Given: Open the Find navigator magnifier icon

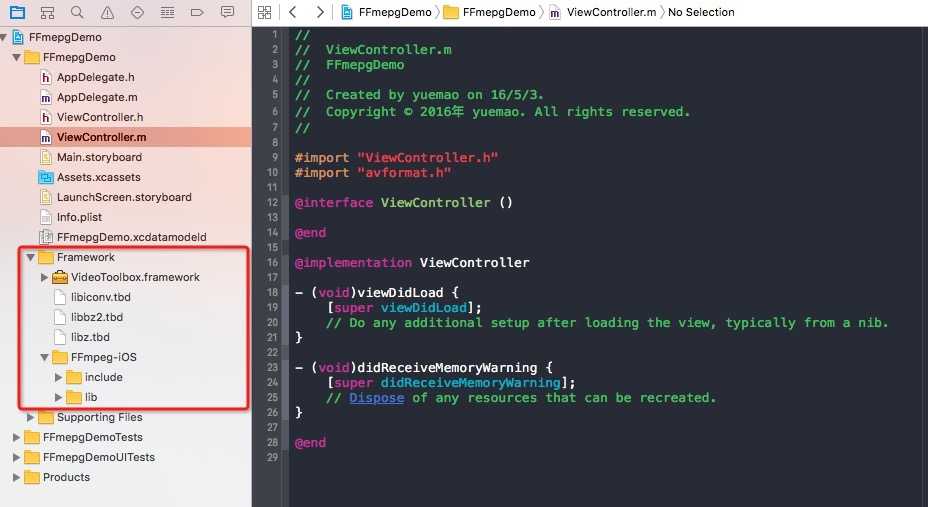Looking at the screenshot, I should [77, 12].
